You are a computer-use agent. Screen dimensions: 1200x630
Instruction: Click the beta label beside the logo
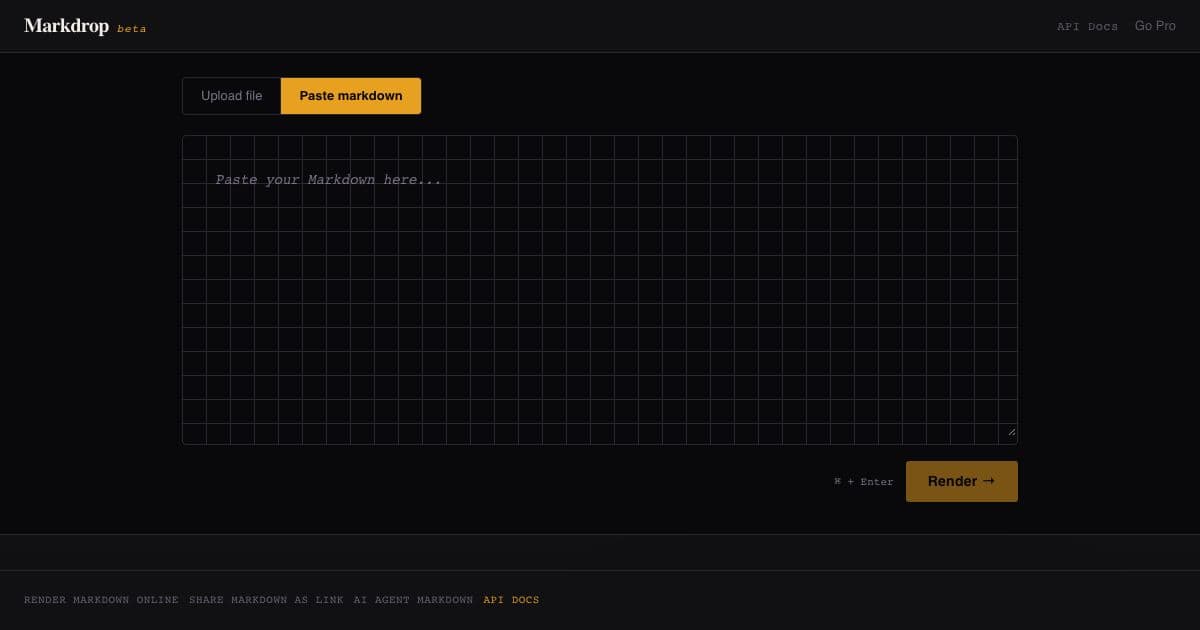click(x=132, y=29)
